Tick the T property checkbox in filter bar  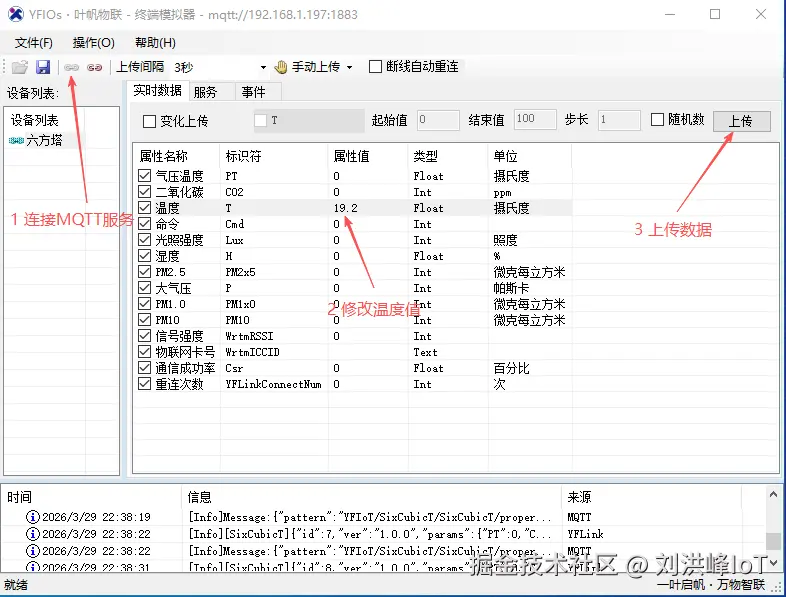pyautogui.click(x=260, y=120)
